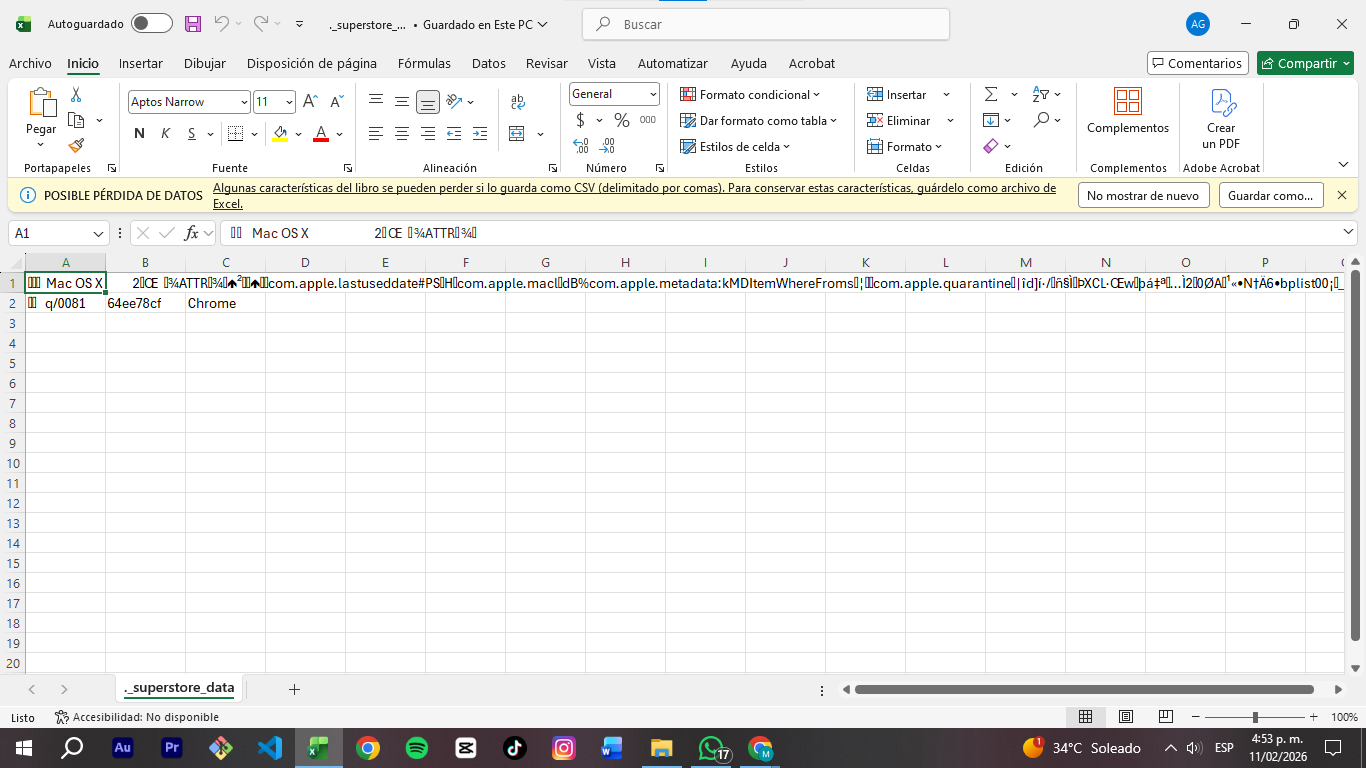
Task: Click the insert function fx icon
Action: pyautogui.click(x=191, y=233)
